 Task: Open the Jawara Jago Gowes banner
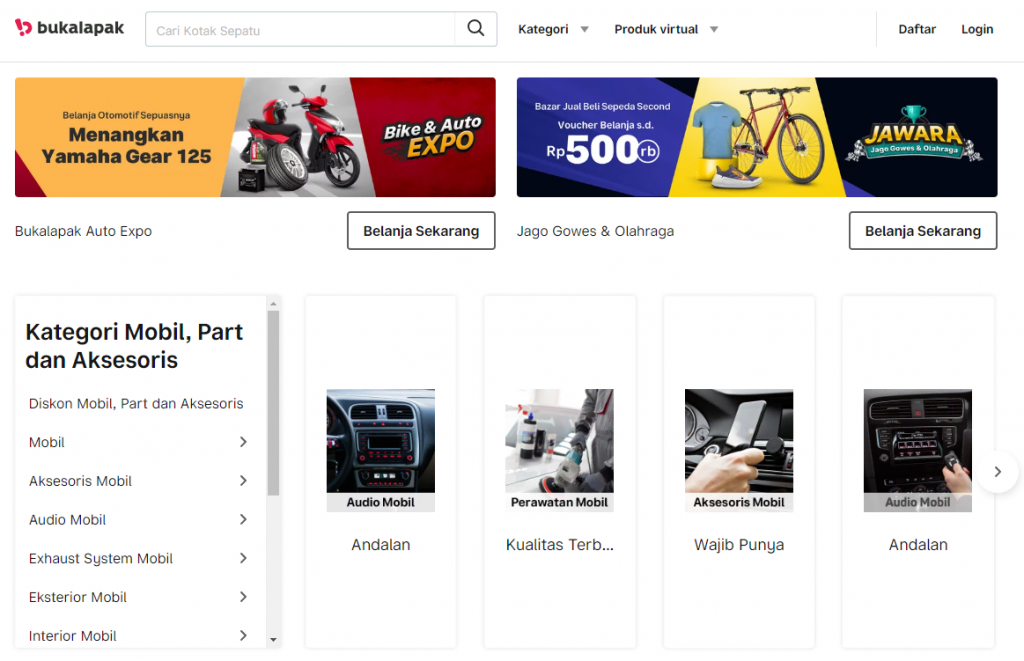[x=757, y=137]
